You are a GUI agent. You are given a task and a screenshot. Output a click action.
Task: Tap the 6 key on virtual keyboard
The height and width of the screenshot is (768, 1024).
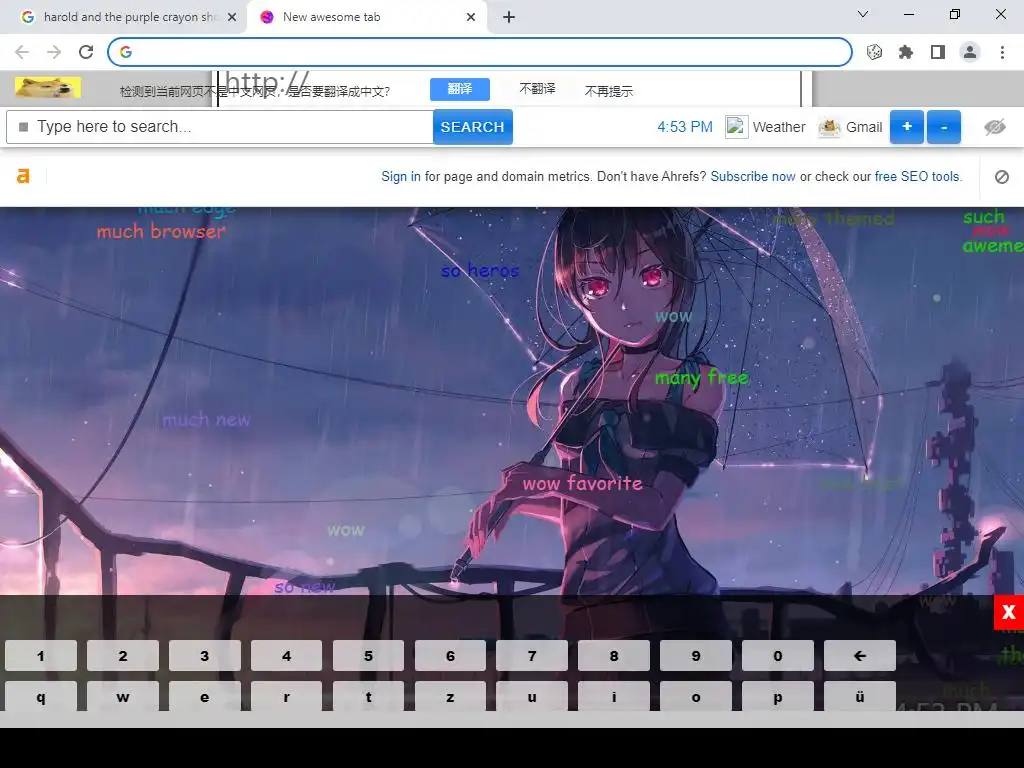450,656
